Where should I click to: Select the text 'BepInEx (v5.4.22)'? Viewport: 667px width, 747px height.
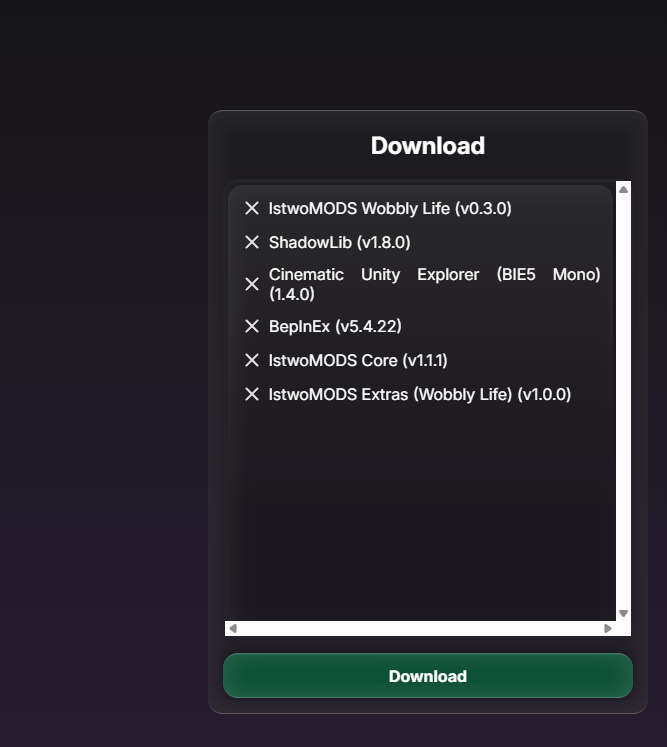(335, 327)
